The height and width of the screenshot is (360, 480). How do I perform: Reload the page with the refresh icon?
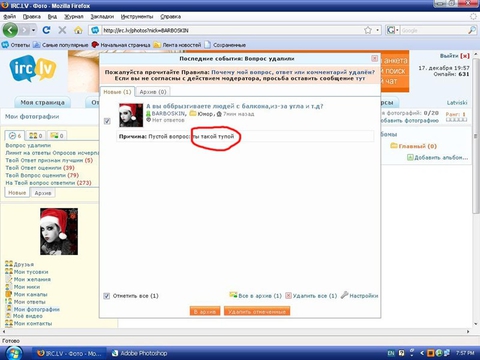[x=46, y=30]
